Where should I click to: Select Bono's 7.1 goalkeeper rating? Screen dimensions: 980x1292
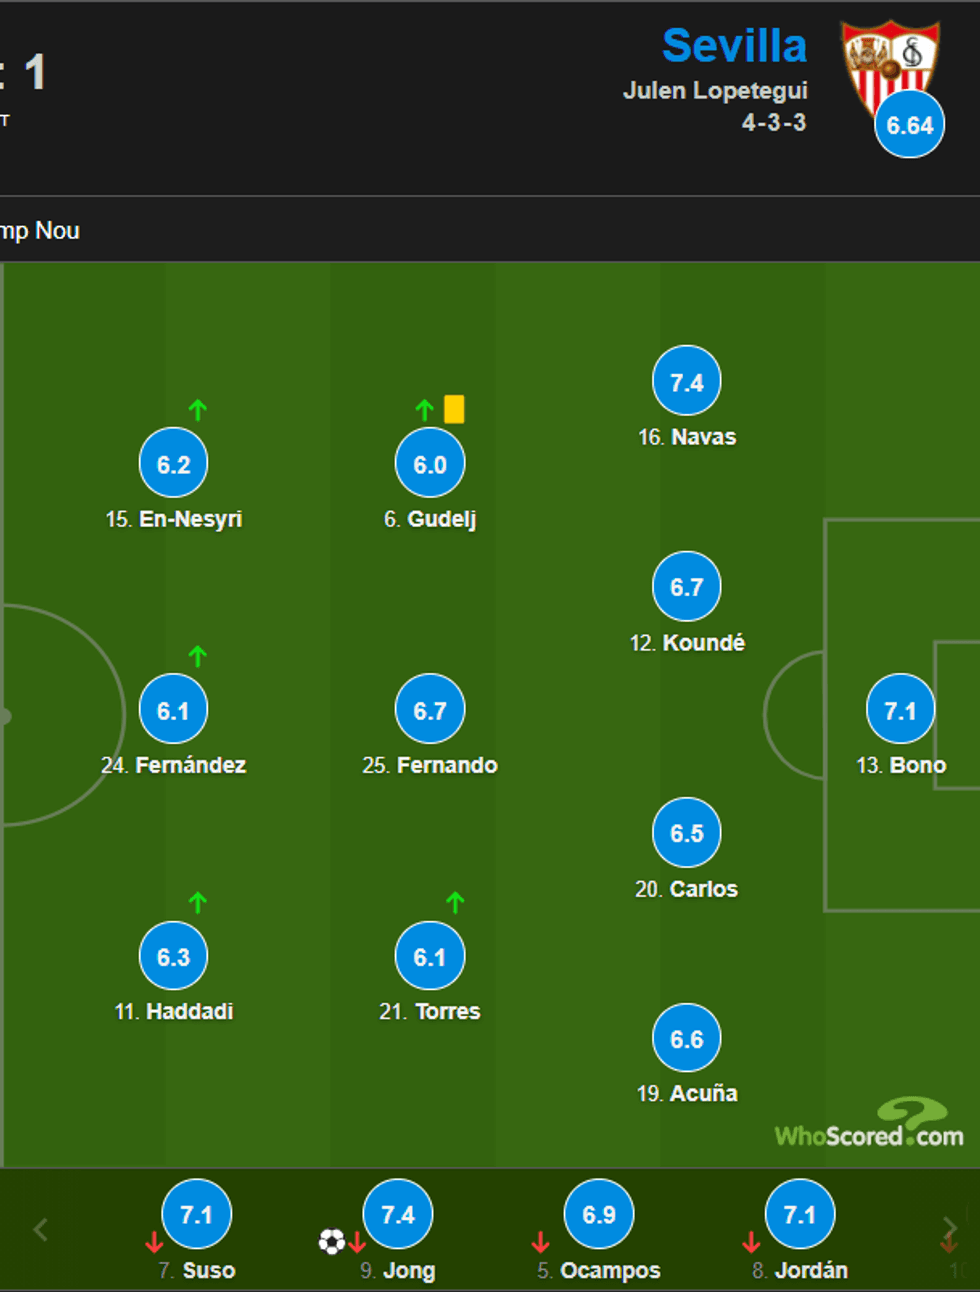[900, 709]
